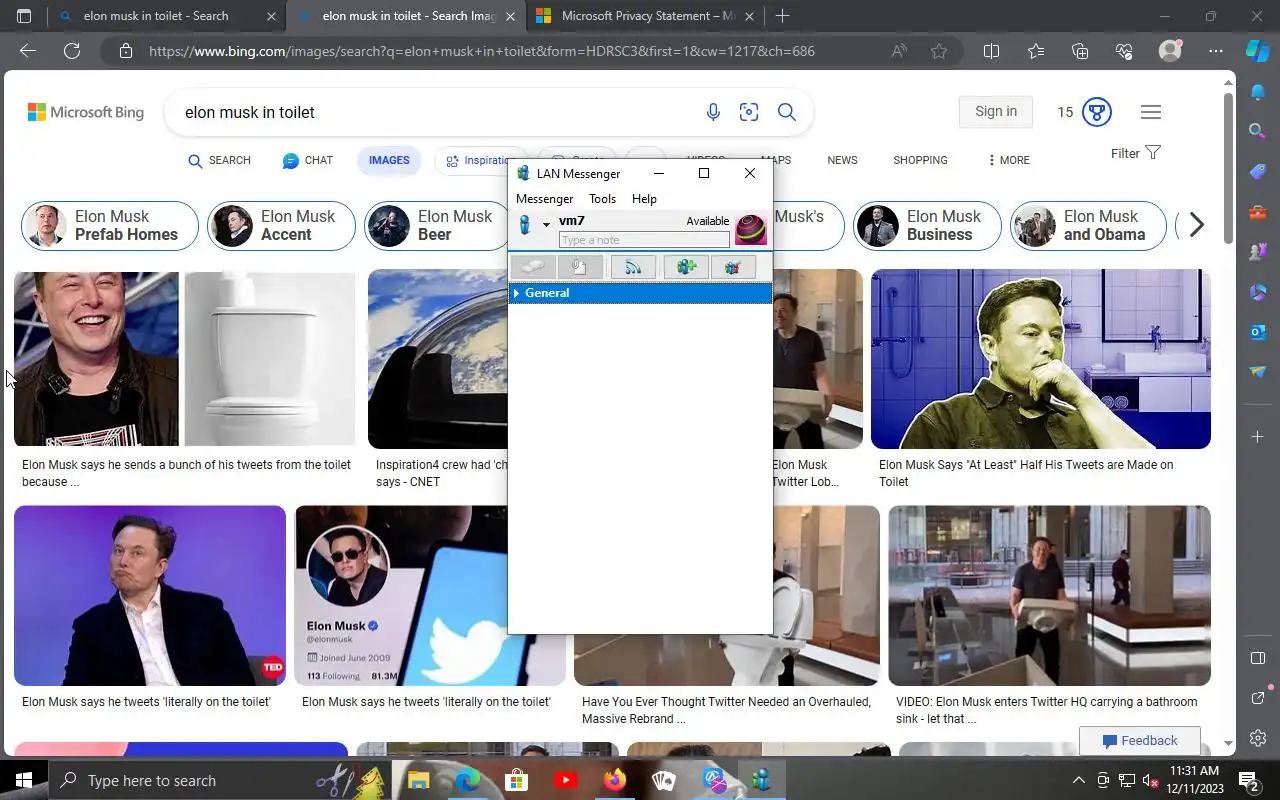Refresh the page in Edge
Screen dimensions: 1280x800
click(72, 51)
